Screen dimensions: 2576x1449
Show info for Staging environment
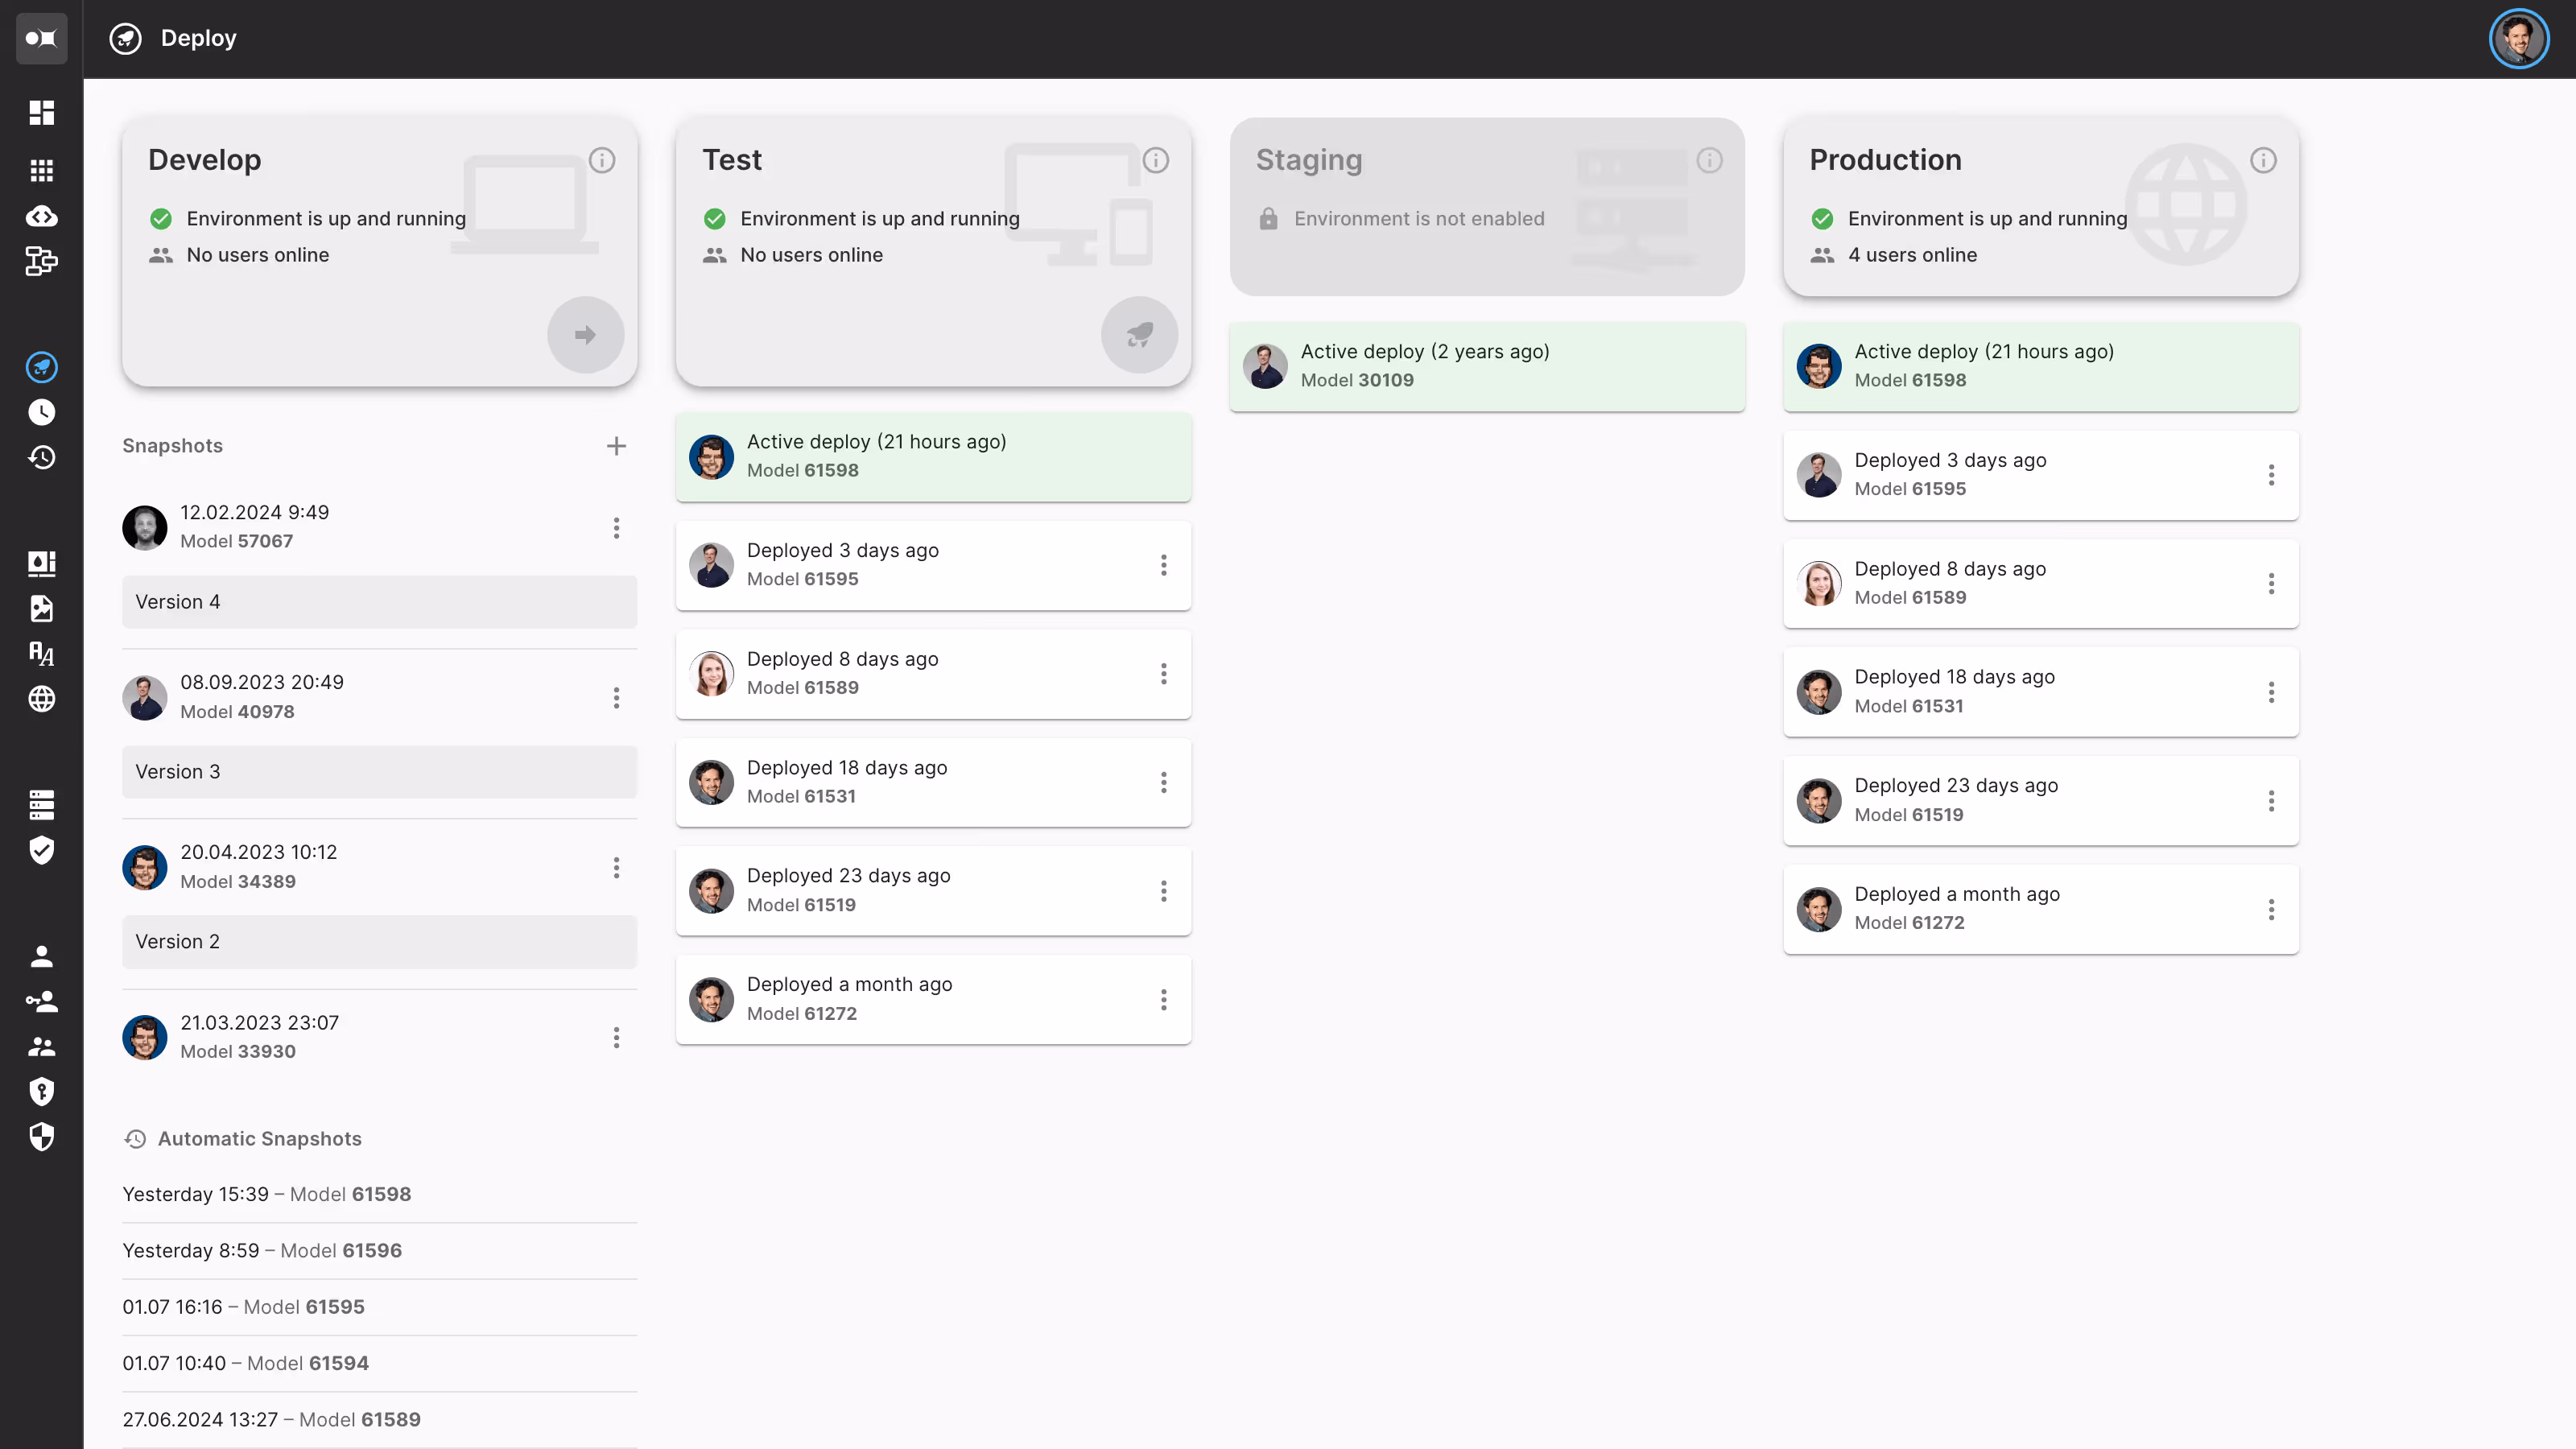point(1710,160)
